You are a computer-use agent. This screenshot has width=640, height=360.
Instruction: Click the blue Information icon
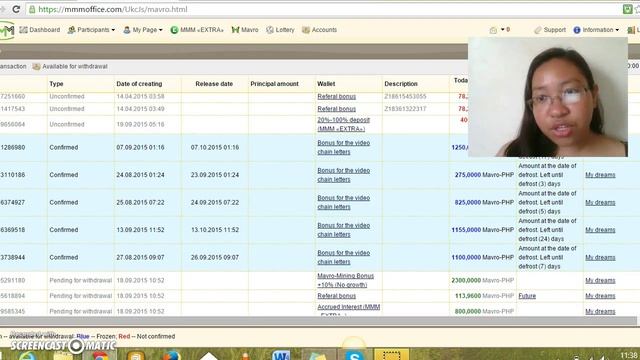[x=577, y=30]
